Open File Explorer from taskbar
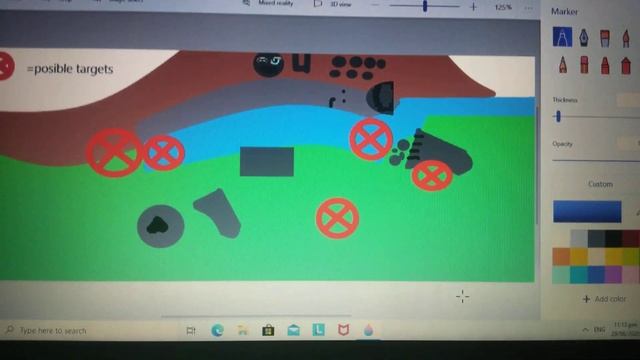The height and width of the screenshot is (360, 640). [242, 330]
